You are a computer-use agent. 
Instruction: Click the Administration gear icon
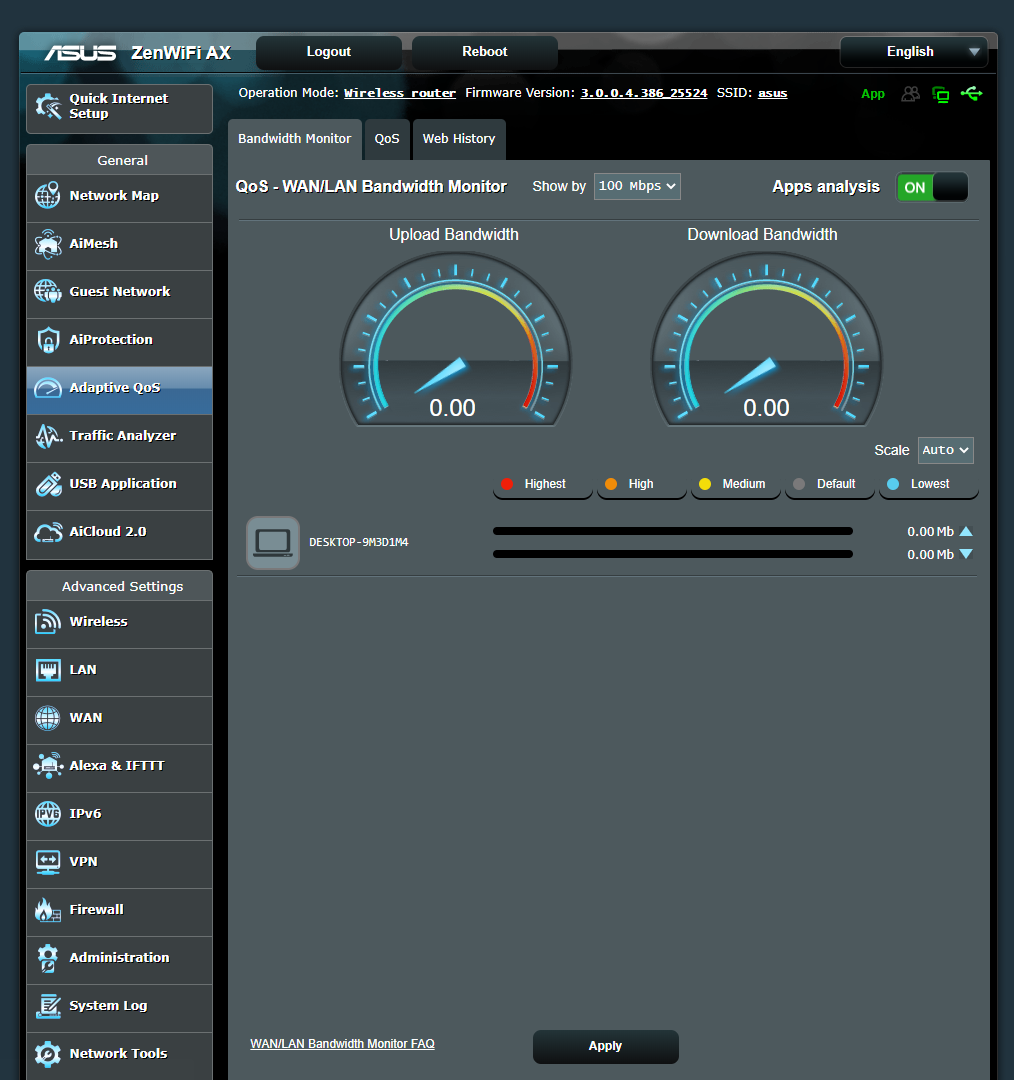tap(48, 958)
